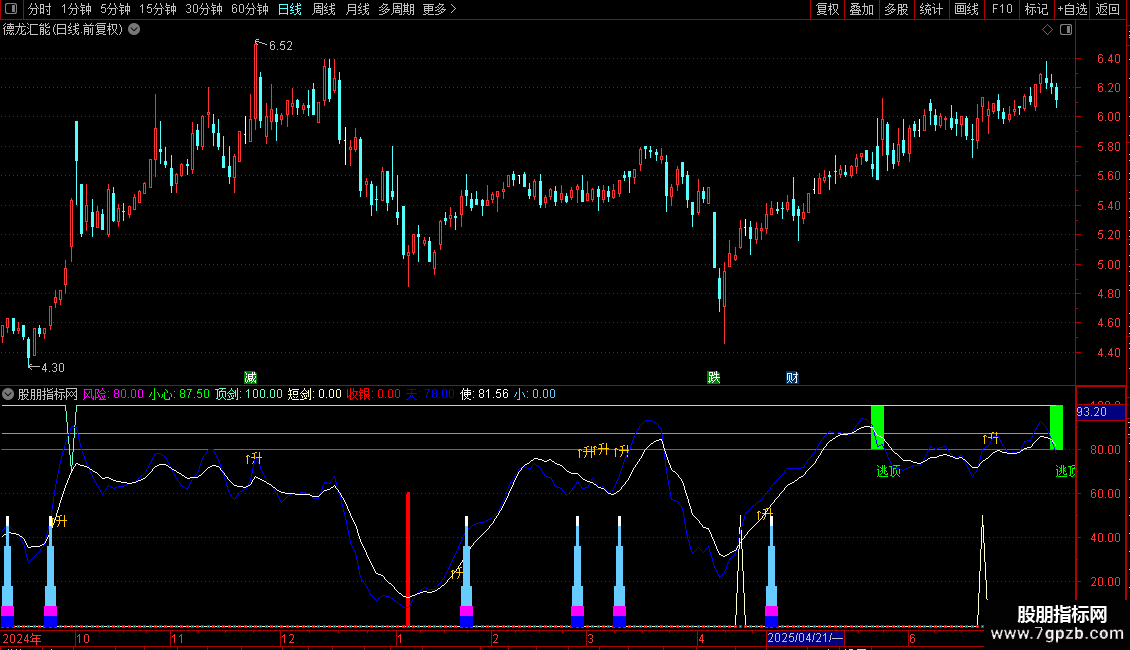Click the first green 逃顶 signal label
This screenshot has height=650, width=1130.
889,471
